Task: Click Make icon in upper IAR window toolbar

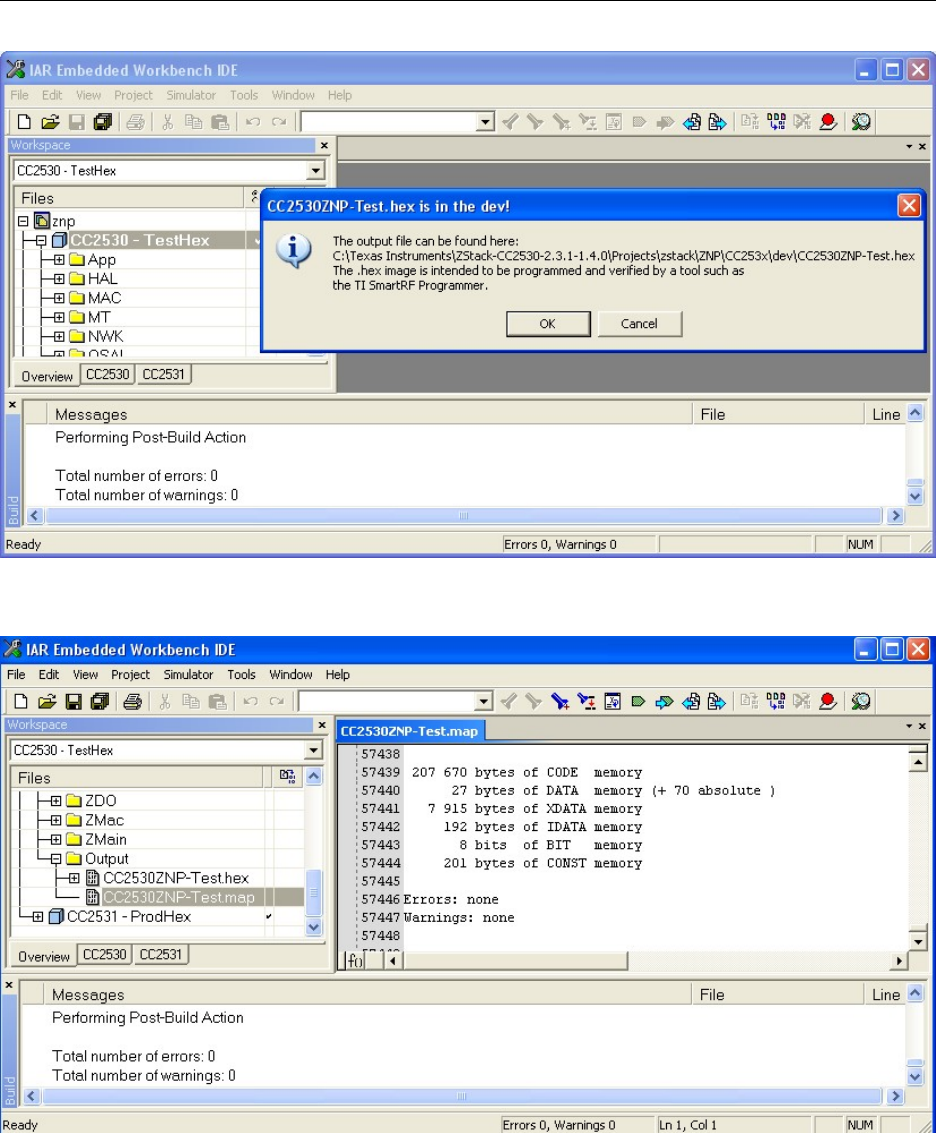Action: coord(776,121)
